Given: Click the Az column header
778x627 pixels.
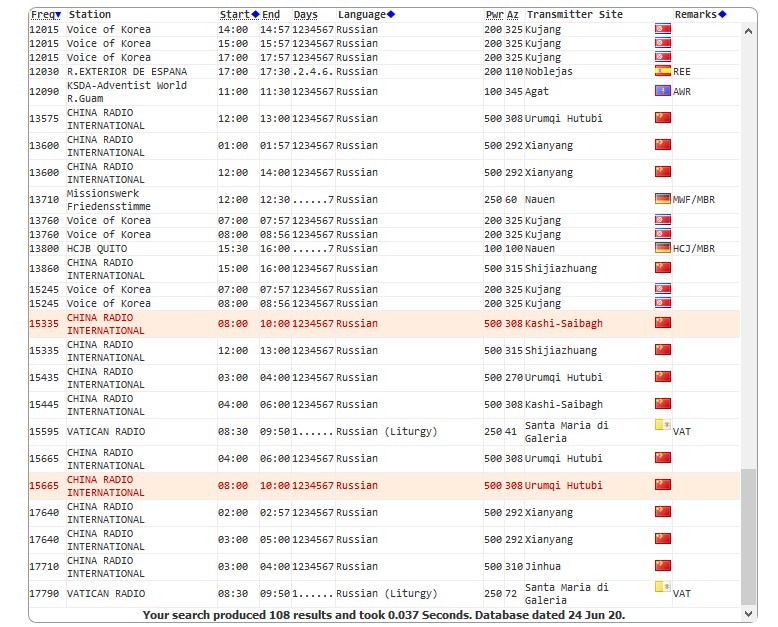Looking at the screenshot, I should pyautogui.click(x=513, y=15).
